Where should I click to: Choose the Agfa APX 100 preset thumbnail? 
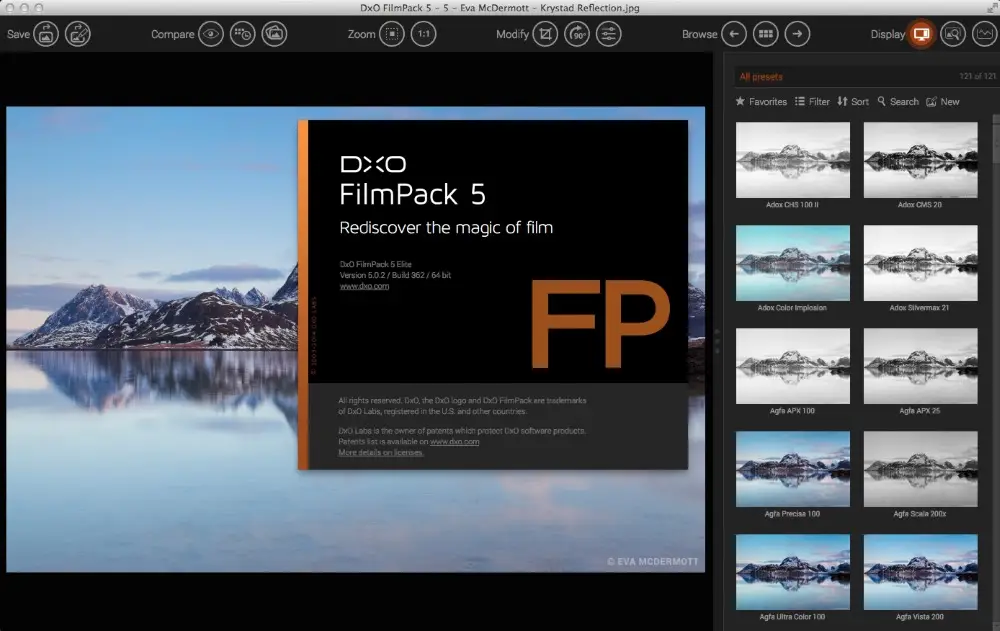(793, 366)
